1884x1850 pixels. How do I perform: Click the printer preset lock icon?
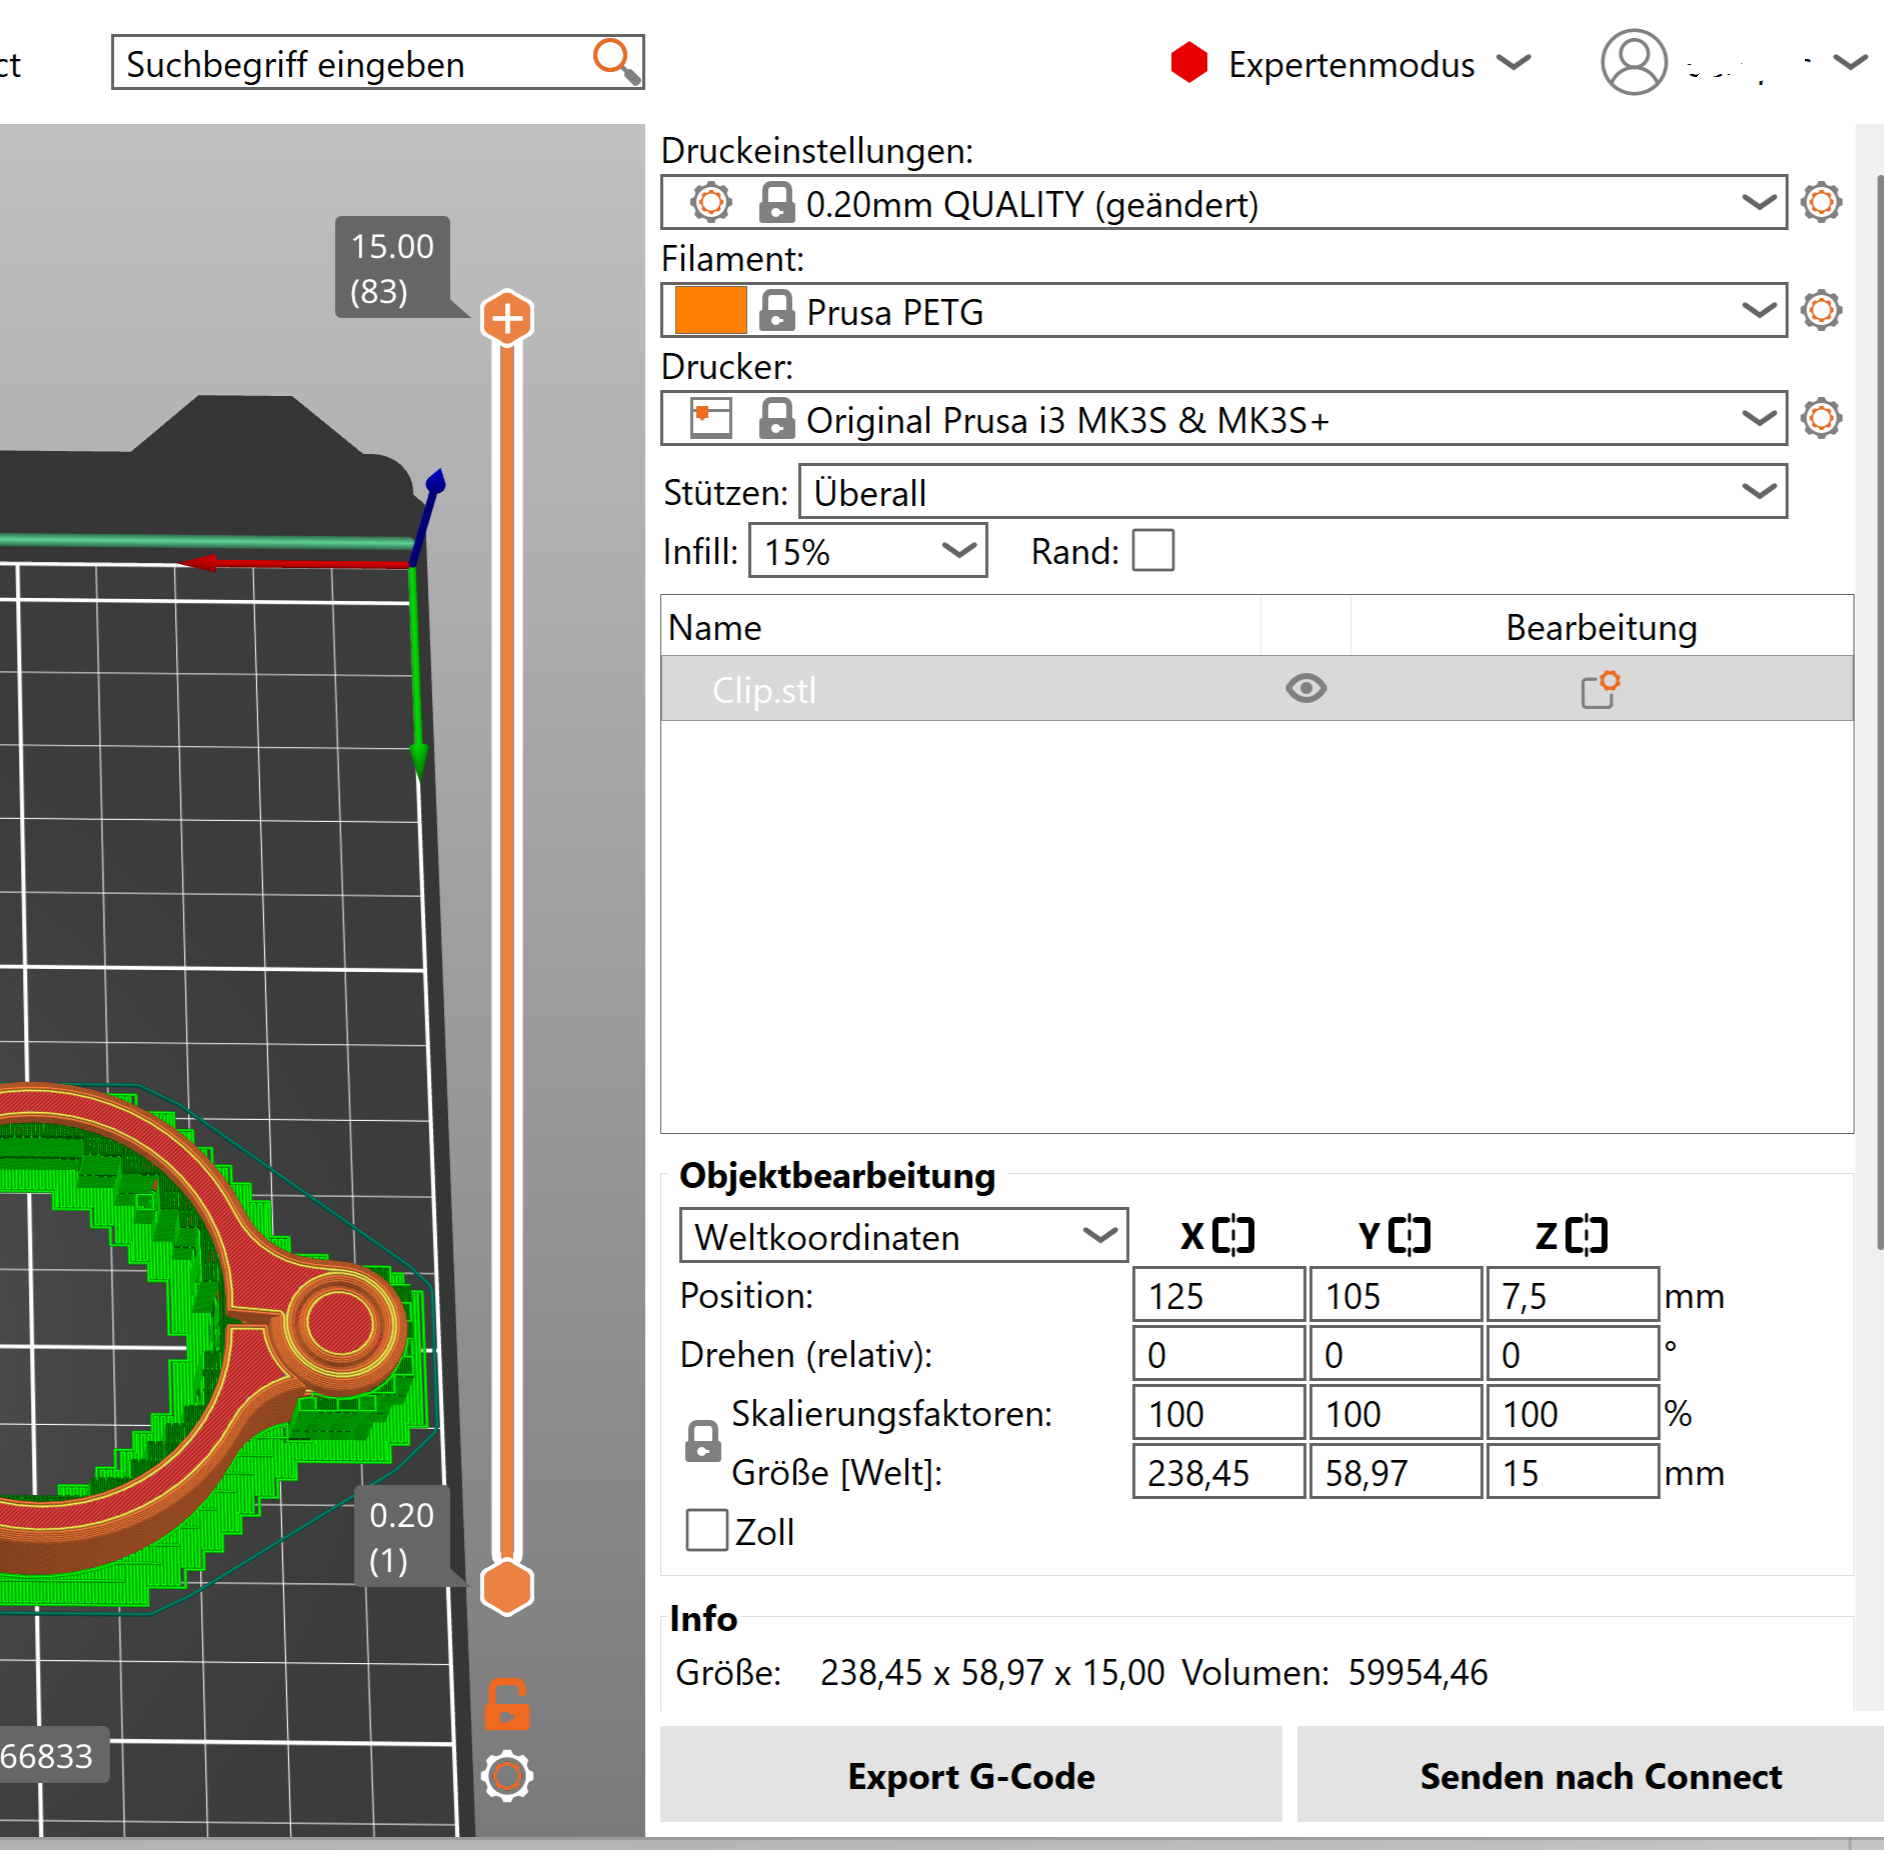click(x=777, y=418)
